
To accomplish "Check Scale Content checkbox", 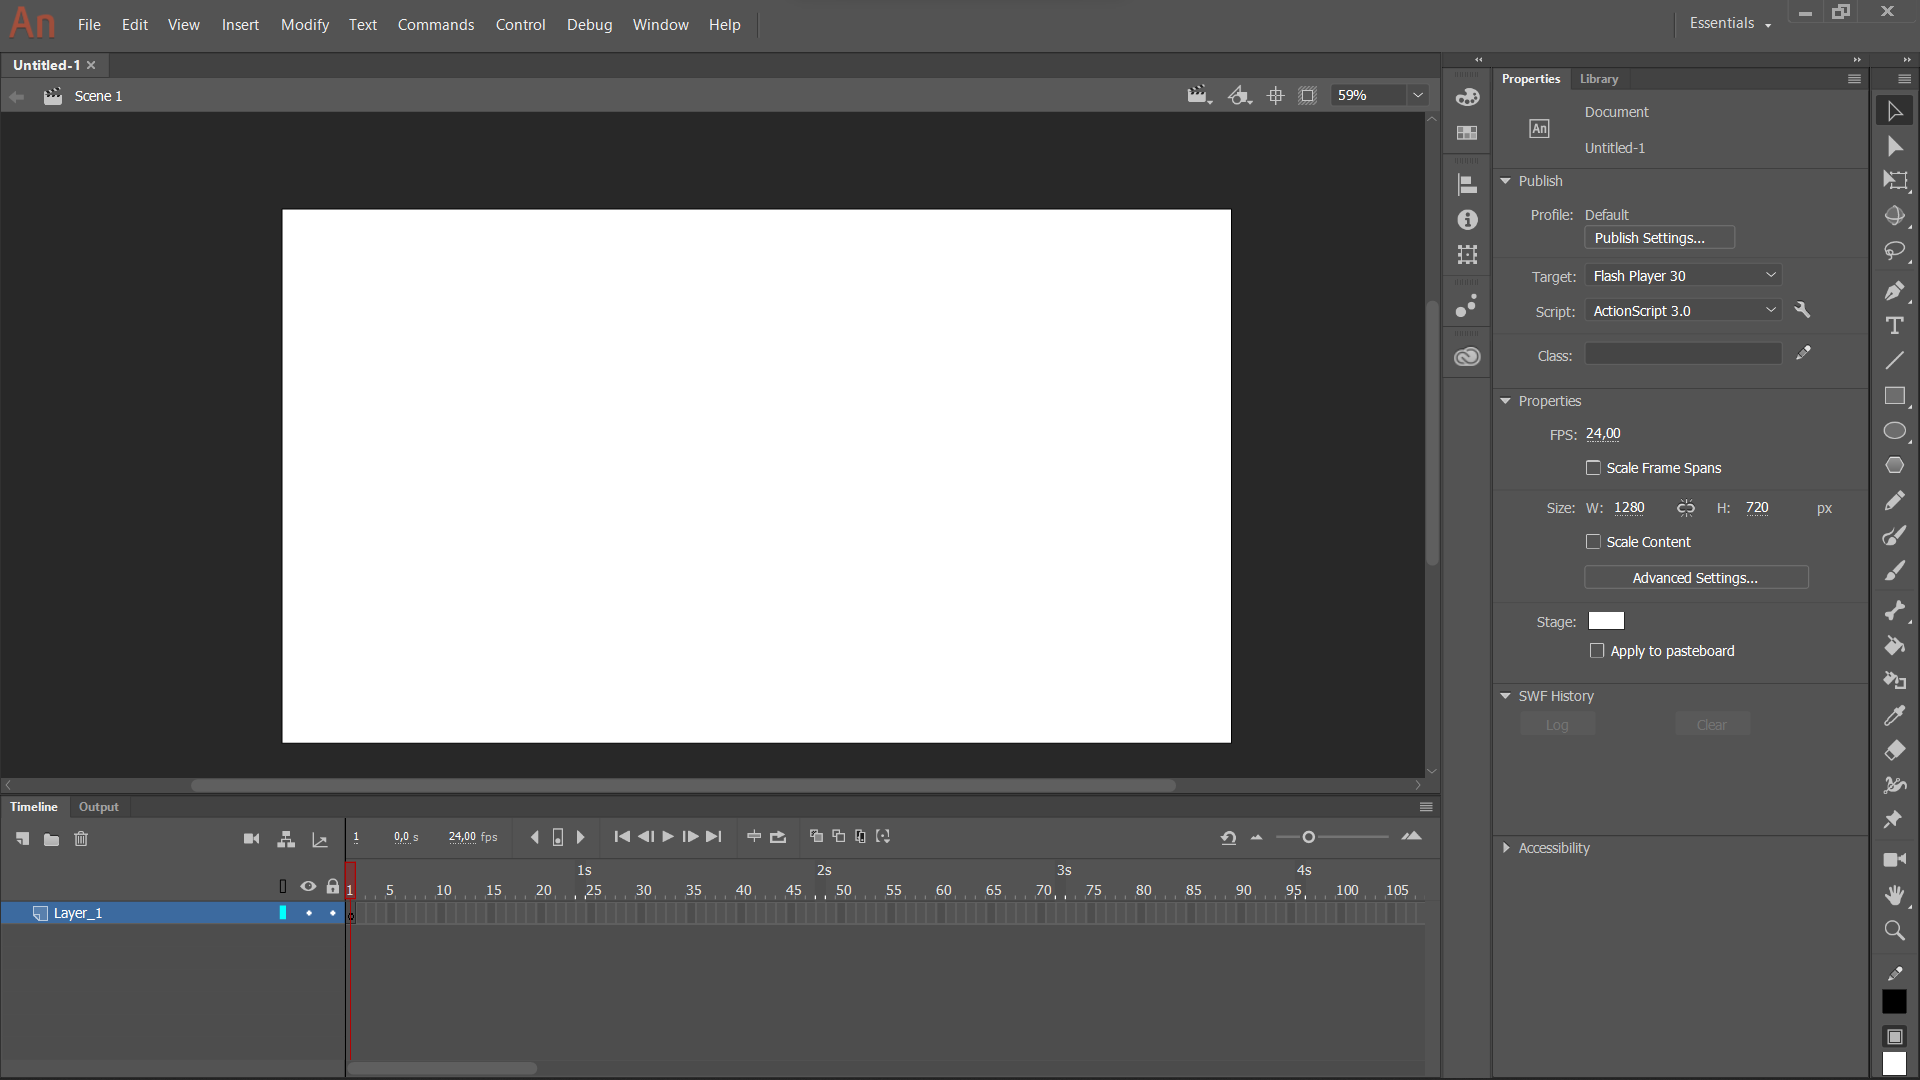I will click(x=1593, y=542).
